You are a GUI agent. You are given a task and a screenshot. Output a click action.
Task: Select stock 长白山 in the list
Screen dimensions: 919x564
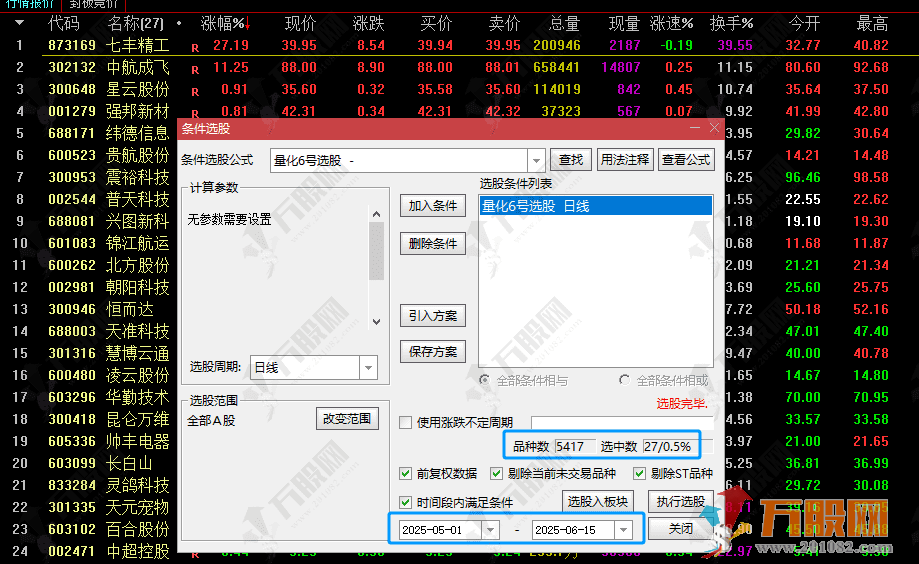(x=130, y=463)
